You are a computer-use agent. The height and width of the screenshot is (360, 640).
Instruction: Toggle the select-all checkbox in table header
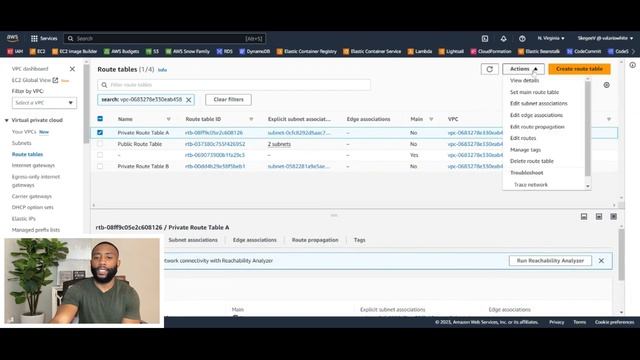100,119
